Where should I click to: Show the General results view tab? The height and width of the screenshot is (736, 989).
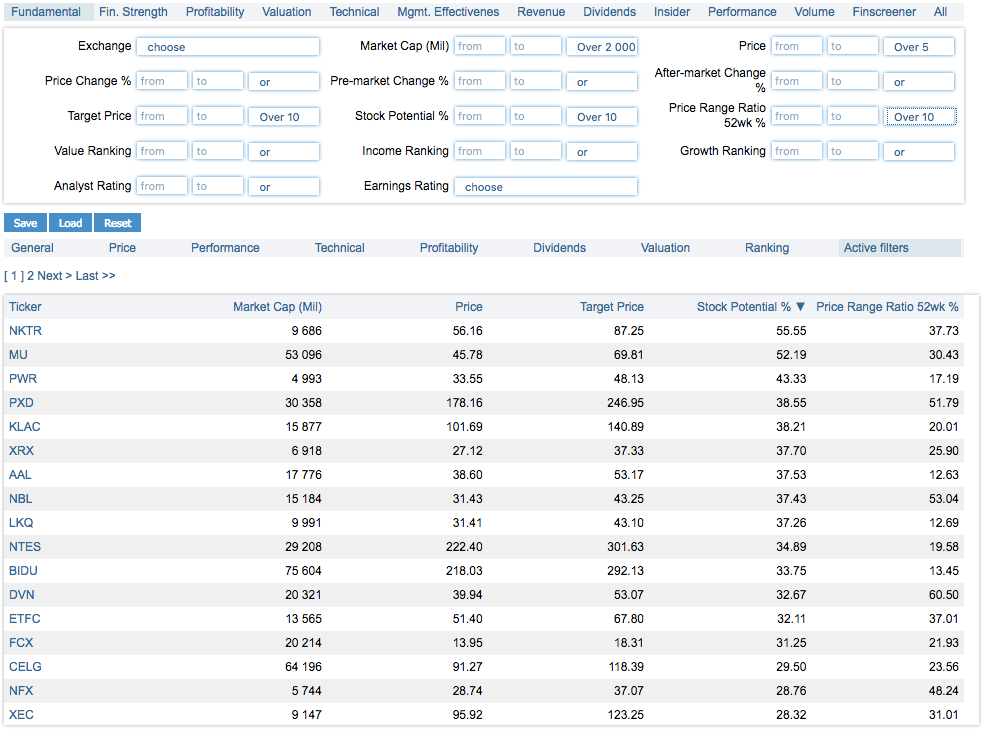point(32,248)
